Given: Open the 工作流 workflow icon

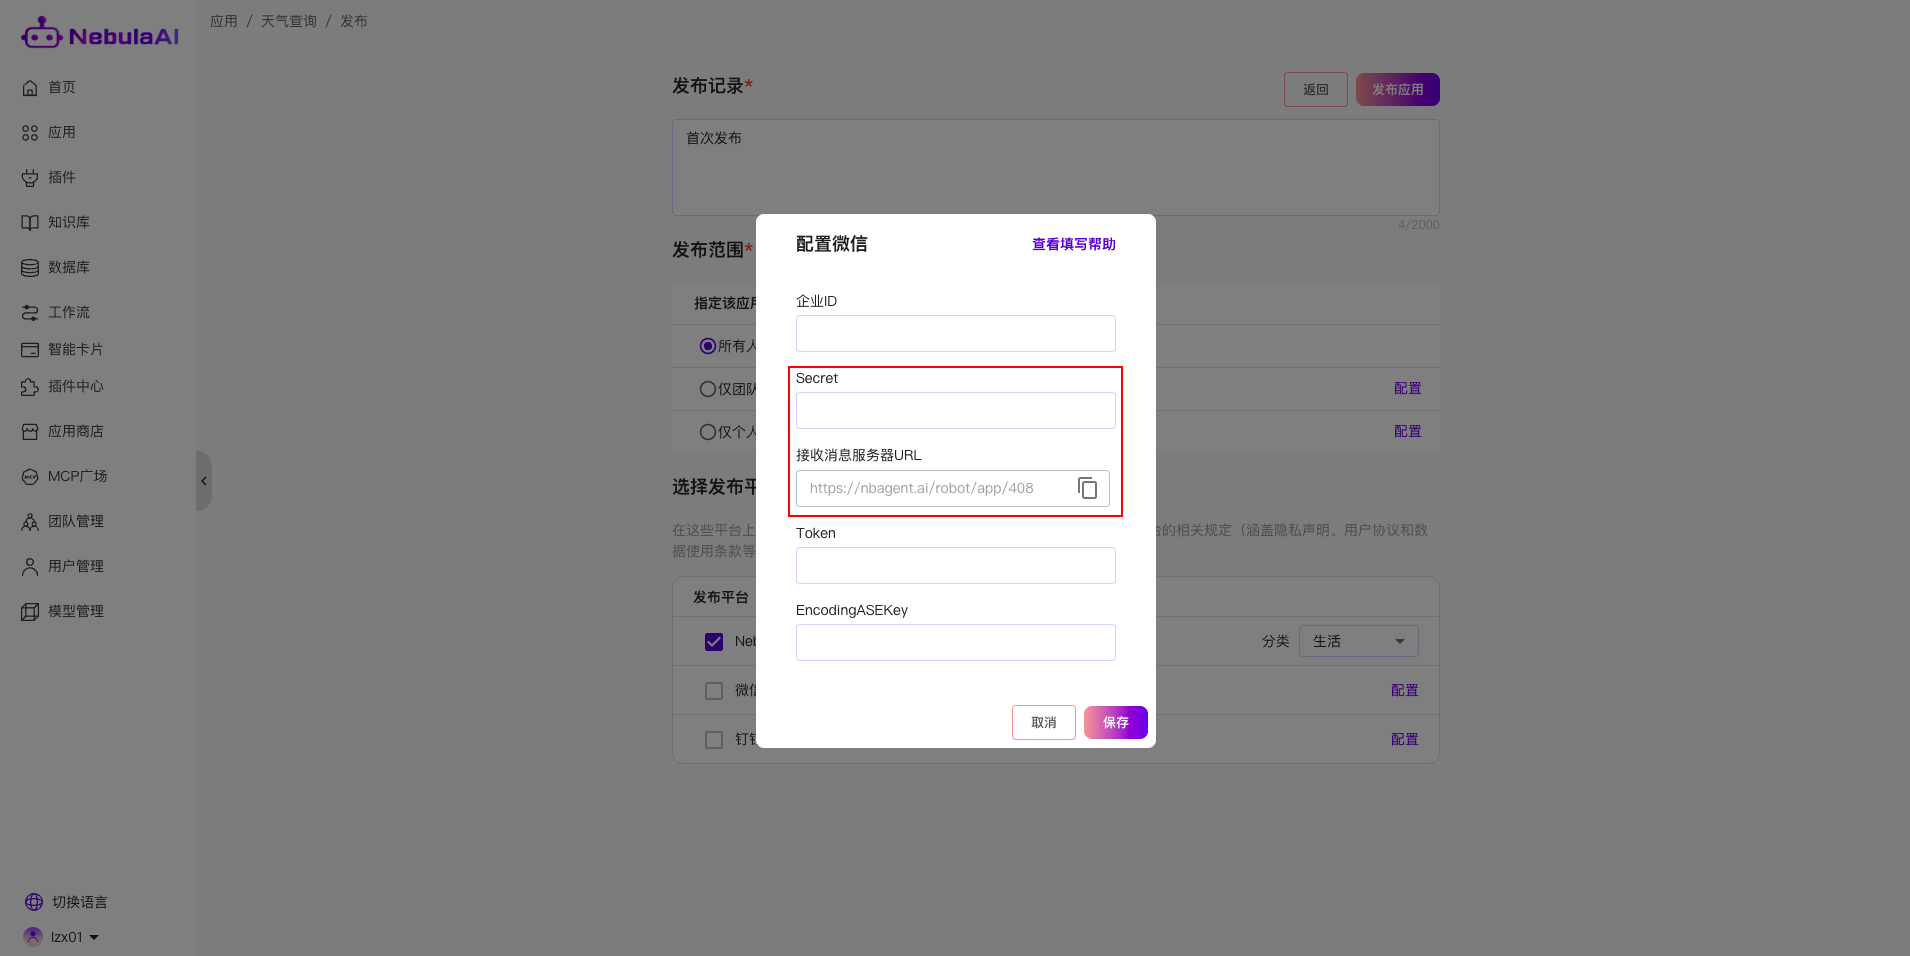Looking at the screenshot, I should (x=30, y=313).
